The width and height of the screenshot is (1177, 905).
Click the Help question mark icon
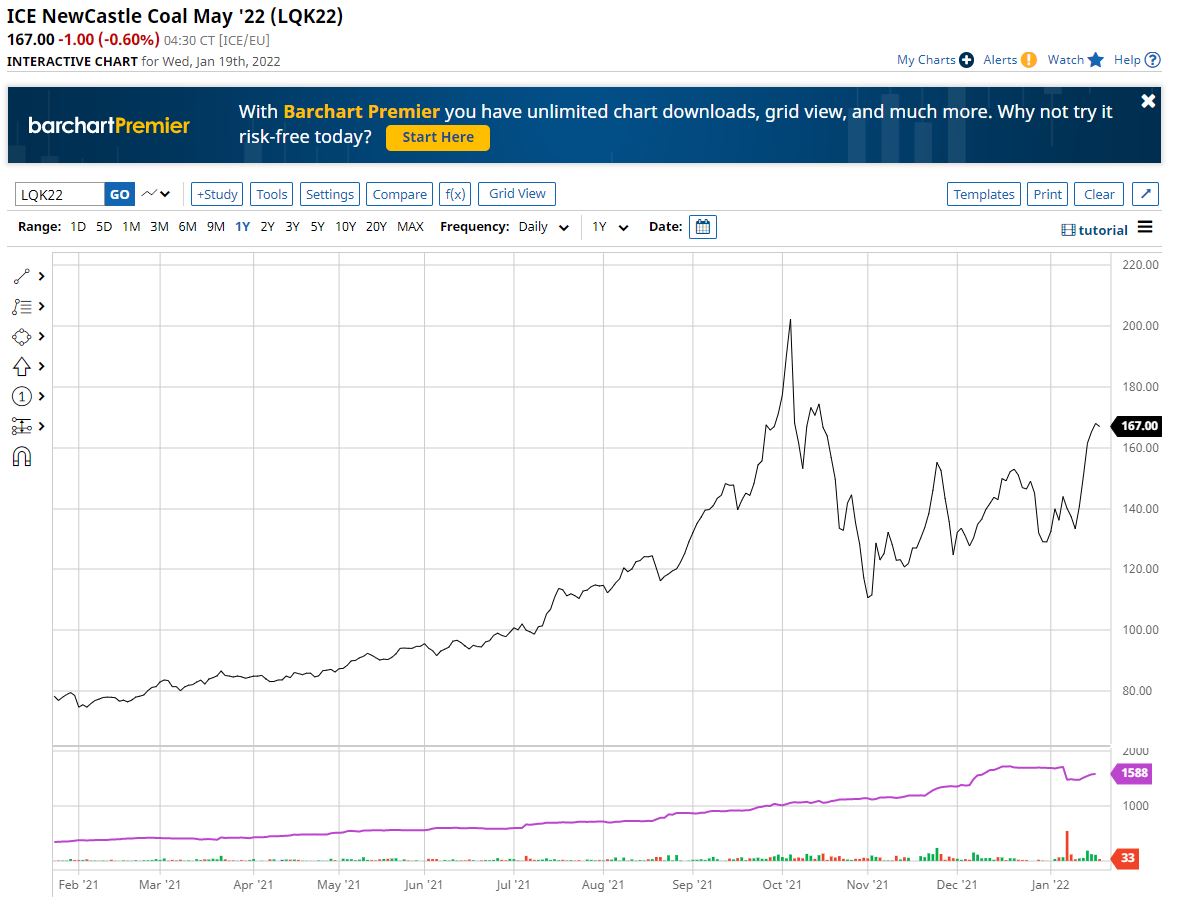tap(1153, 60)
